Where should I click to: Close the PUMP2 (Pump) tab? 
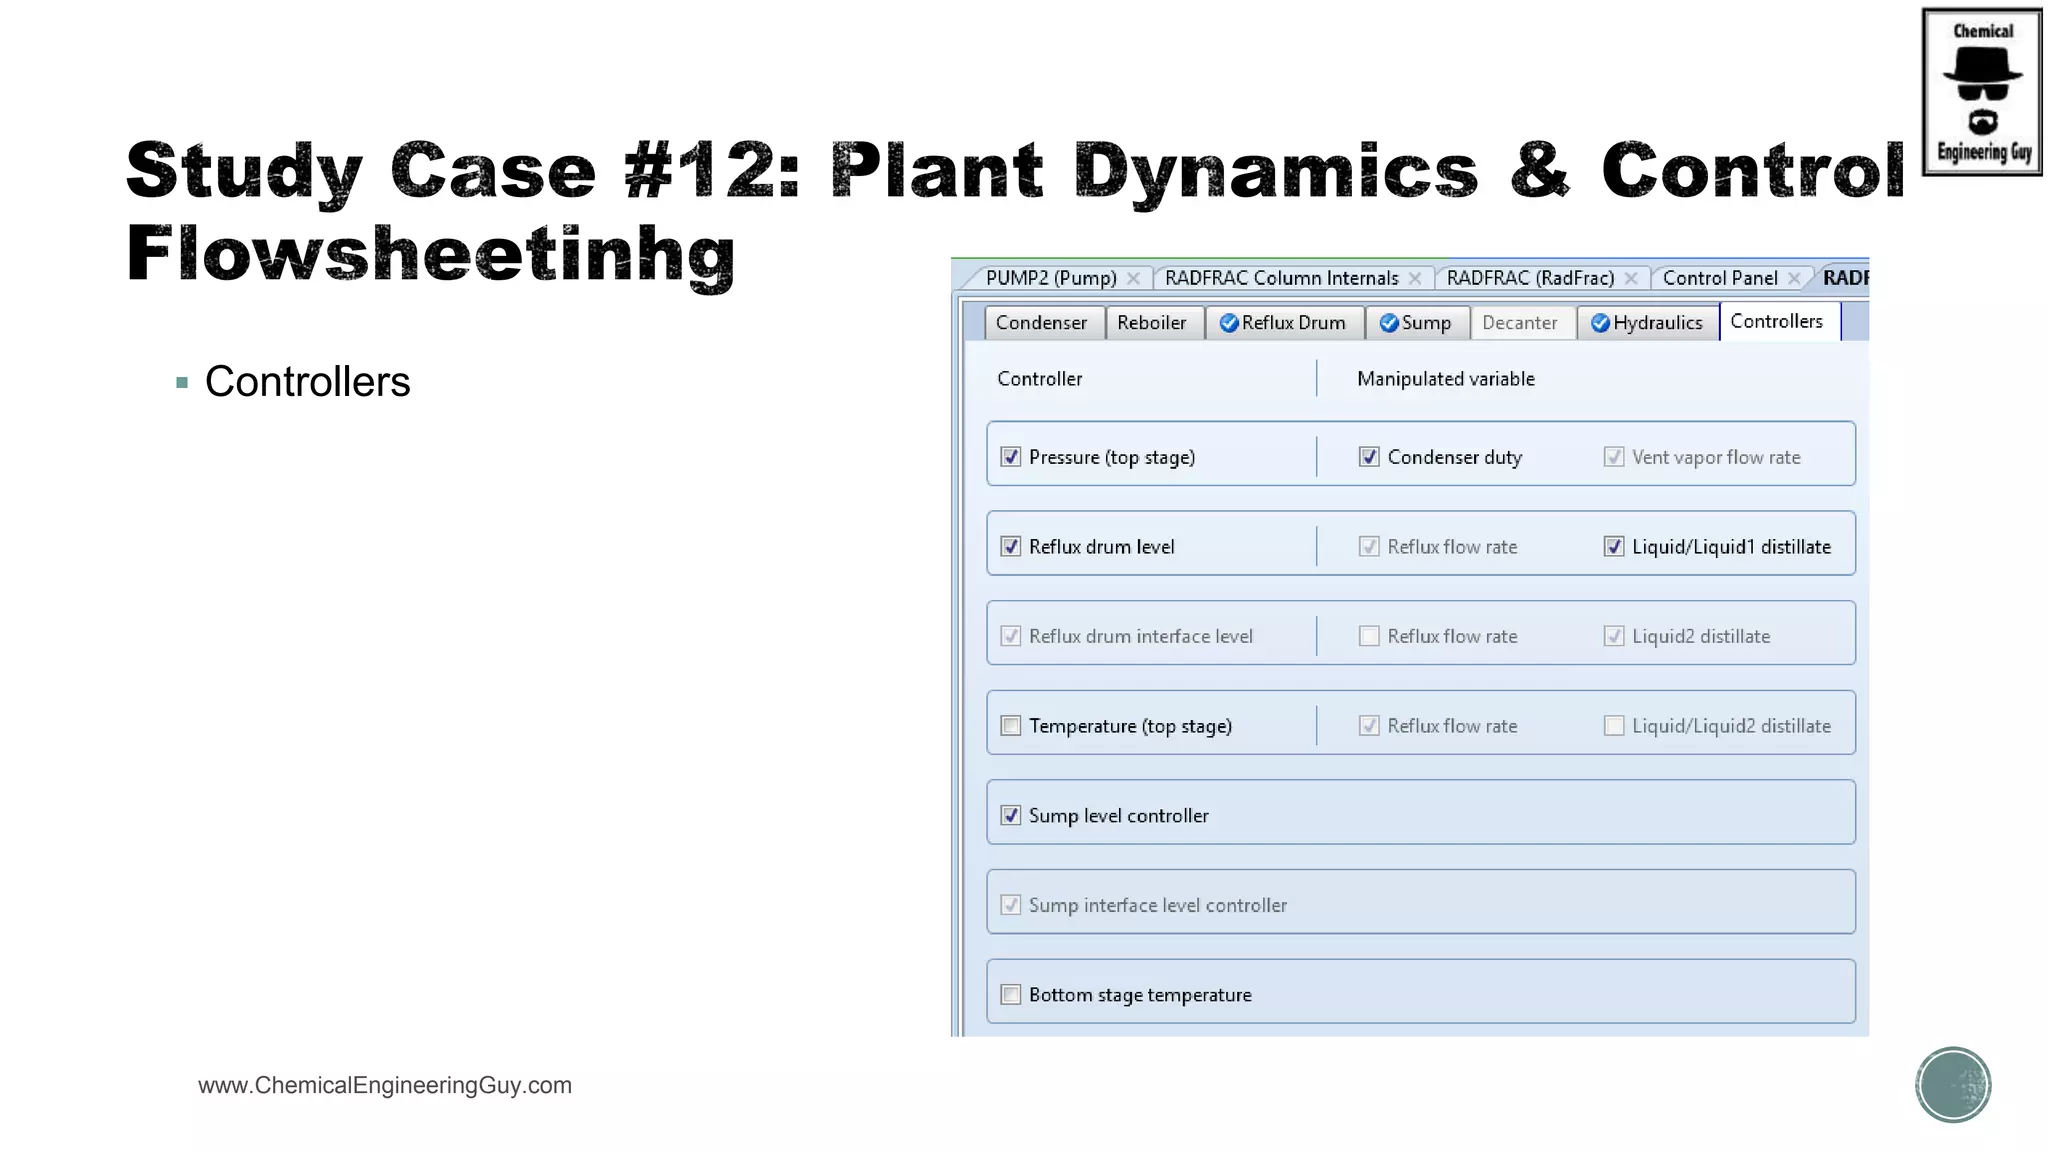pyautogui.click(x=1133, y=279)
